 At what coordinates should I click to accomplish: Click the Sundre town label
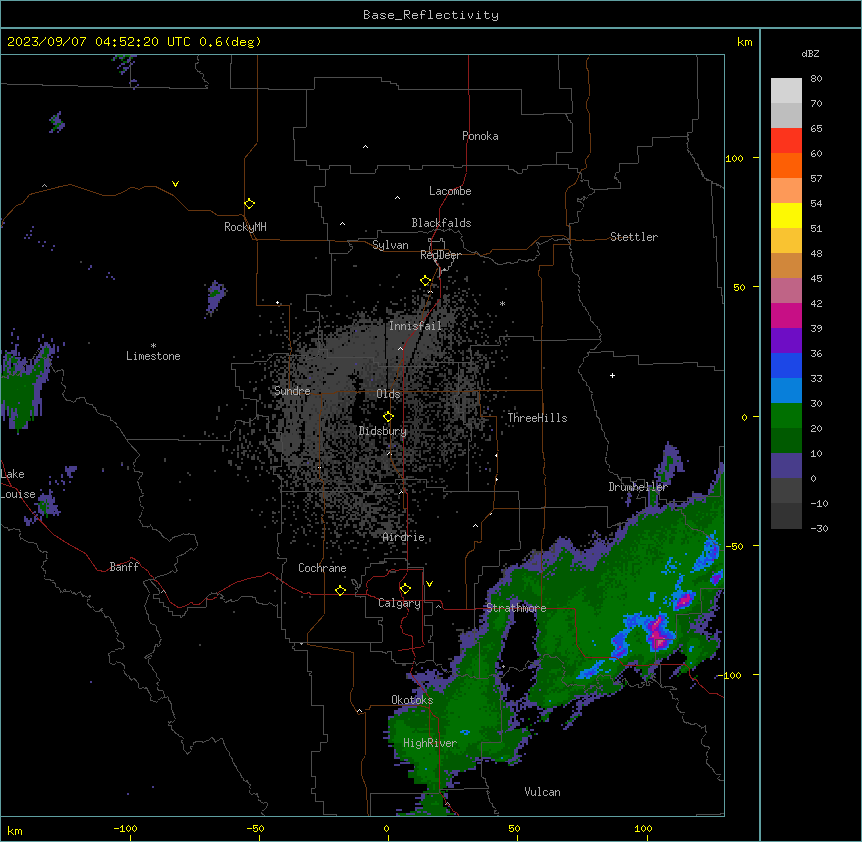(292, 391)
